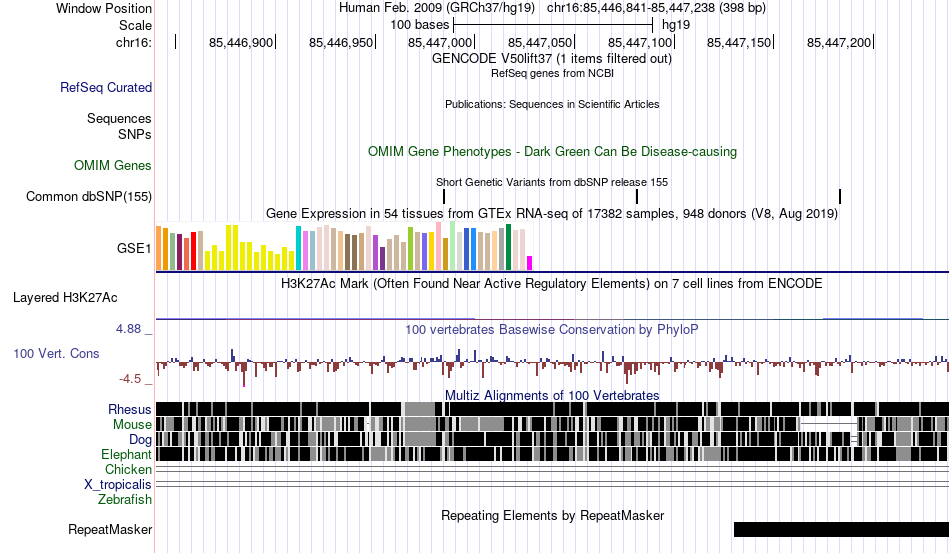Click the PhyloP -4.5 lower scale value
The height and width of the screenshot is (553, 950).
click(130, 379)
